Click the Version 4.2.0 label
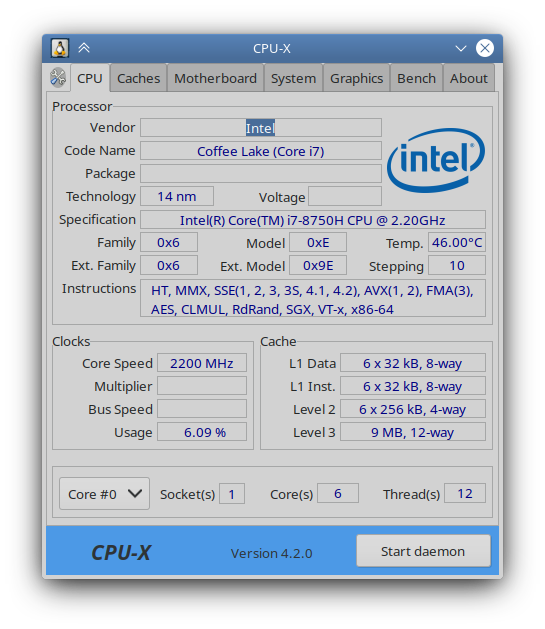 (271, 553)
